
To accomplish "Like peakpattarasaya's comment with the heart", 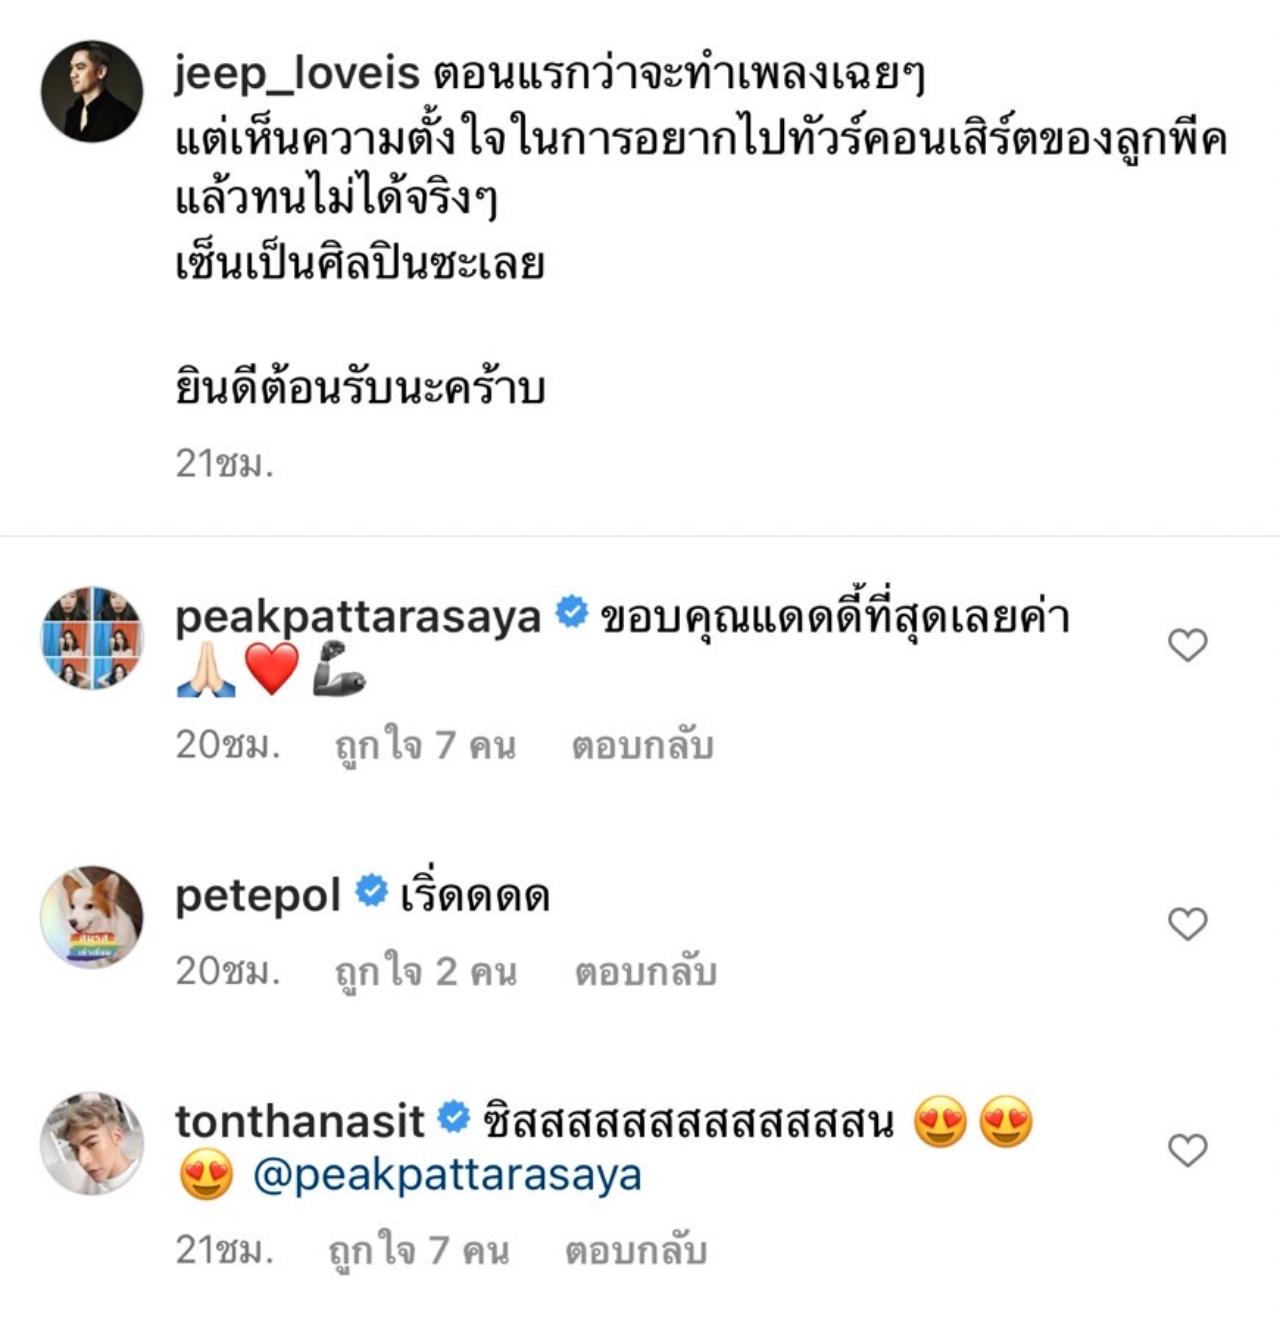I will coord(1187,645).
